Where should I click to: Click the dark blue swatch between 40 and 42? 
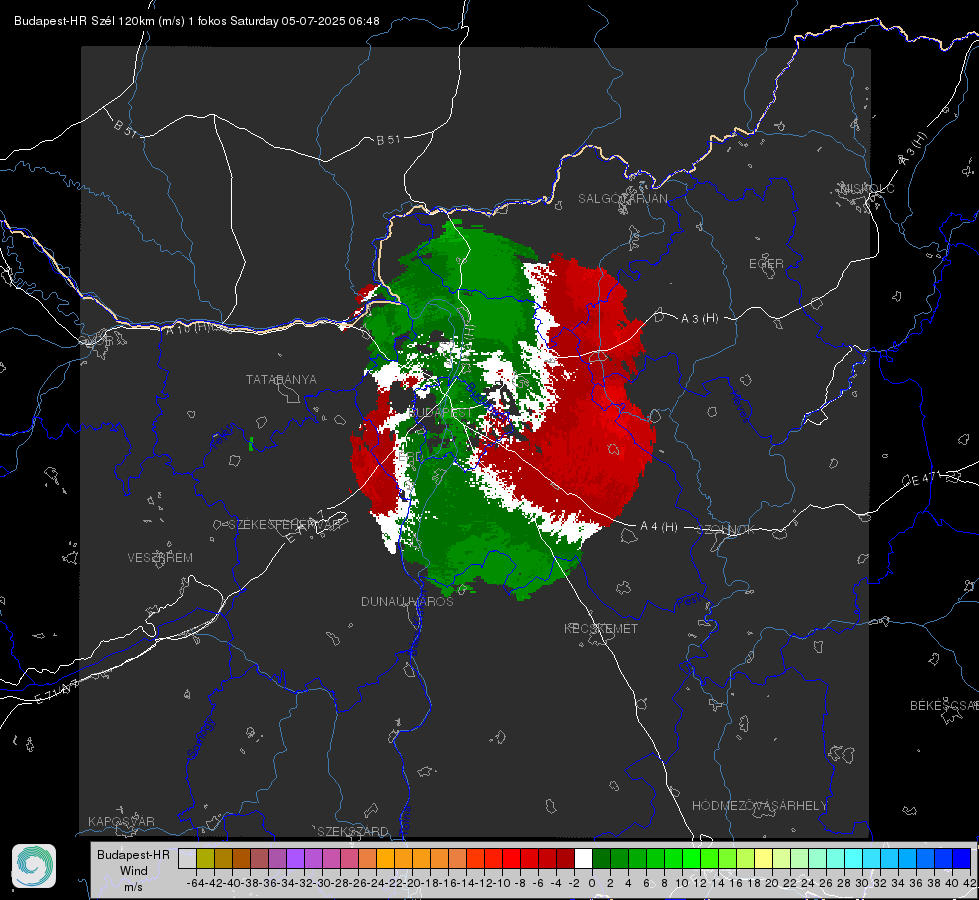961,858
